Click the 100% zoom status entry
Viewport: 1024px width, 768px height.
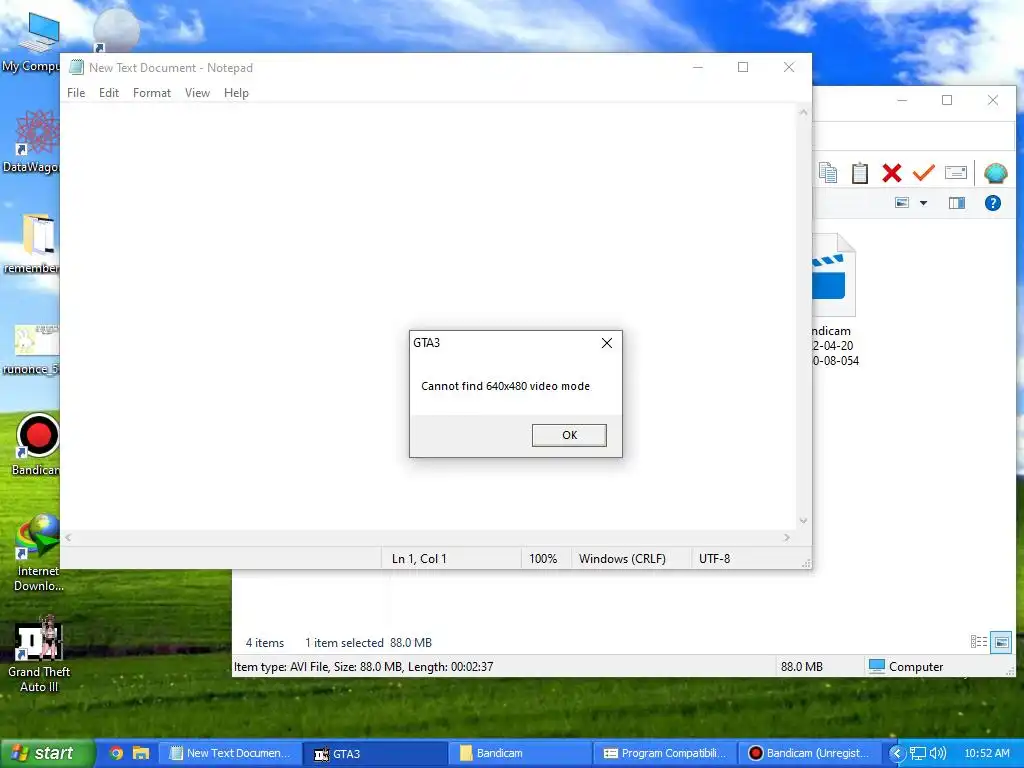click(x=543, y=559)
